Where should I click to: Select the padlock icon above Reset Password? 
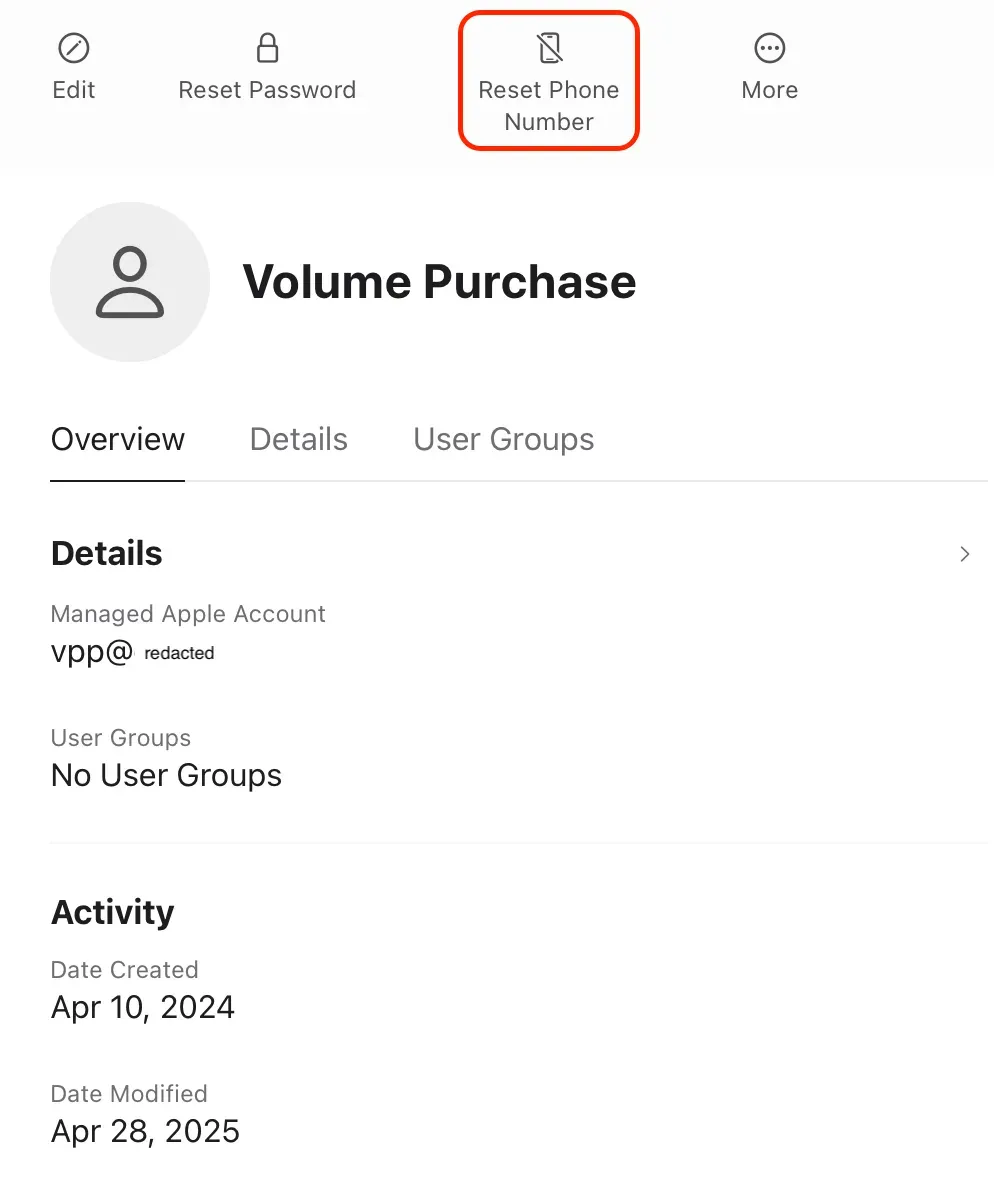pos(266,47)
